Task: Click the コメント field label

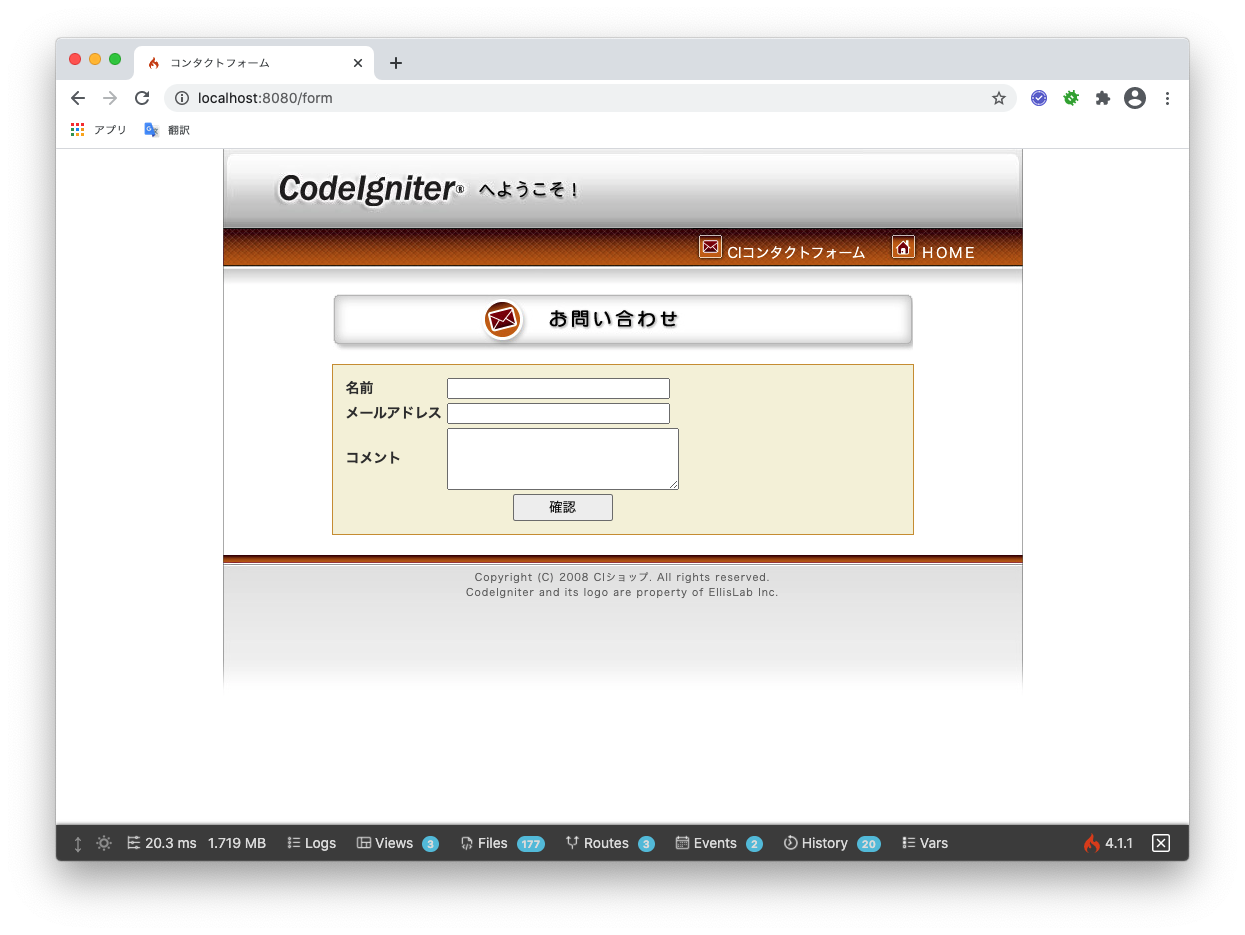Action: (x=373, y=458)
